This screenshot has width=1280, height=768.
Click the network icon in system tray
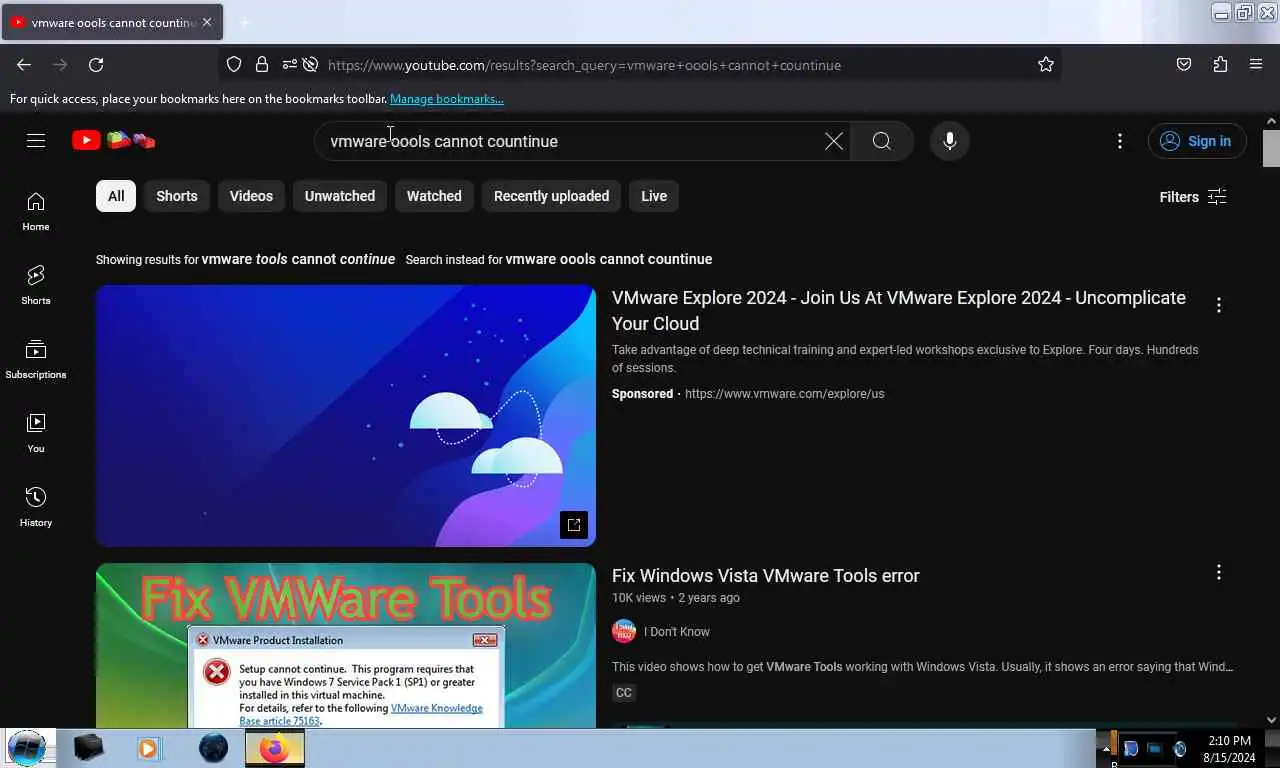[x=1154, y=749]
